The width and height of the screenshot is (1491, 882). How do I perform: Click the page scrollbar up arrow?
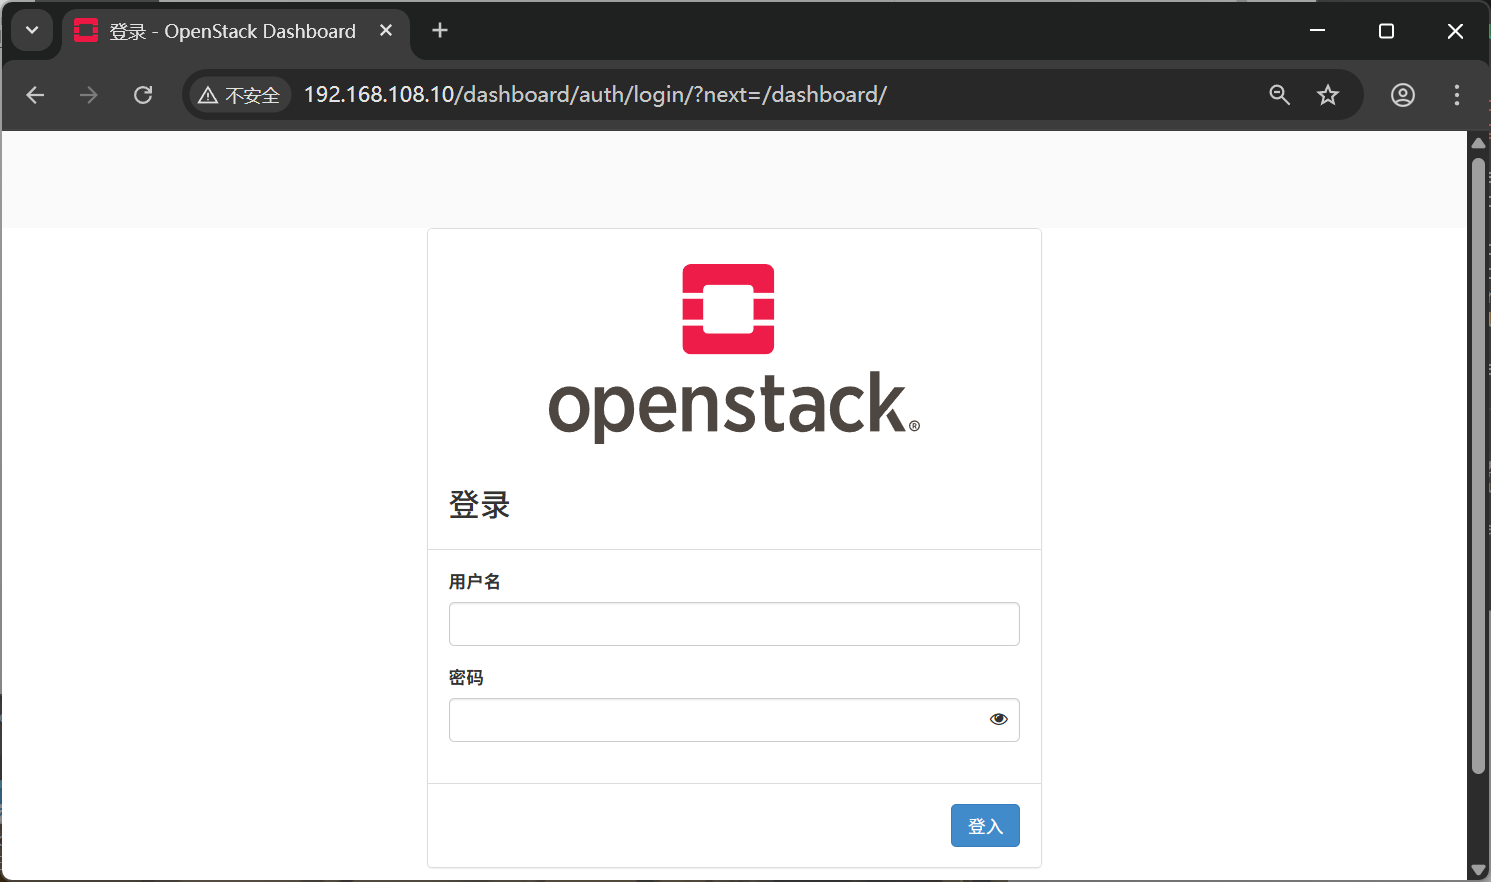[x=1478, y=143]
